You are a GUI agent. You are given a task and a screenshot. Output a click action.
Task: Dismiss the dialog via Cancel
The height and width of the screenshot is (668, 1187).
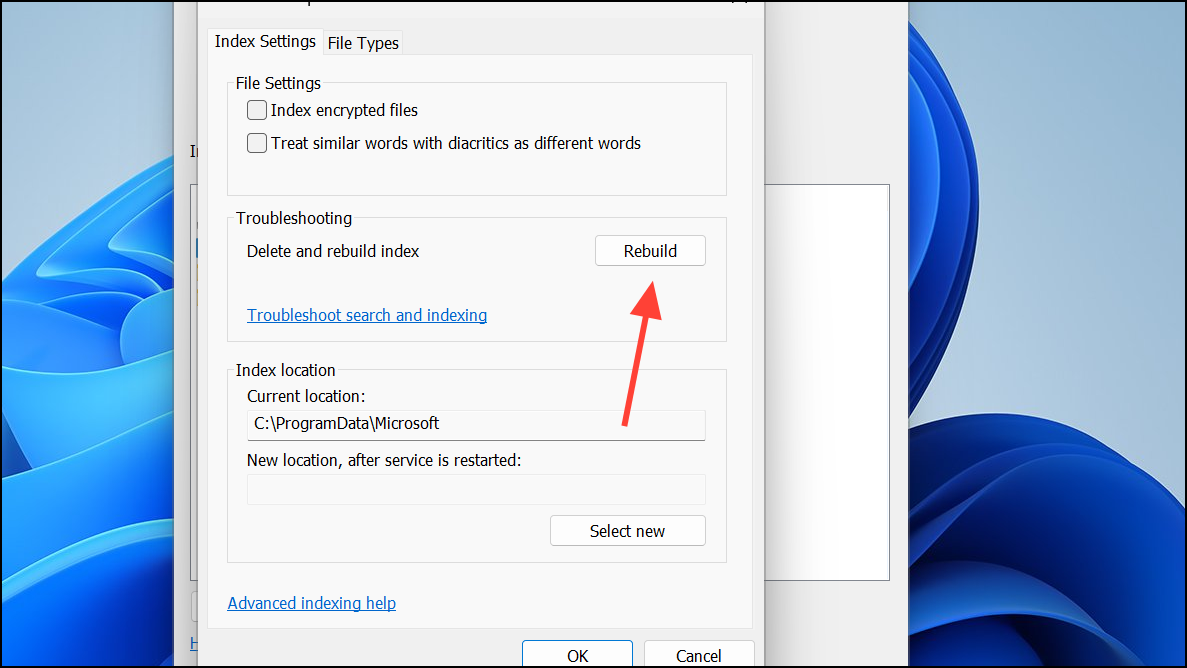tap(699, 655)
